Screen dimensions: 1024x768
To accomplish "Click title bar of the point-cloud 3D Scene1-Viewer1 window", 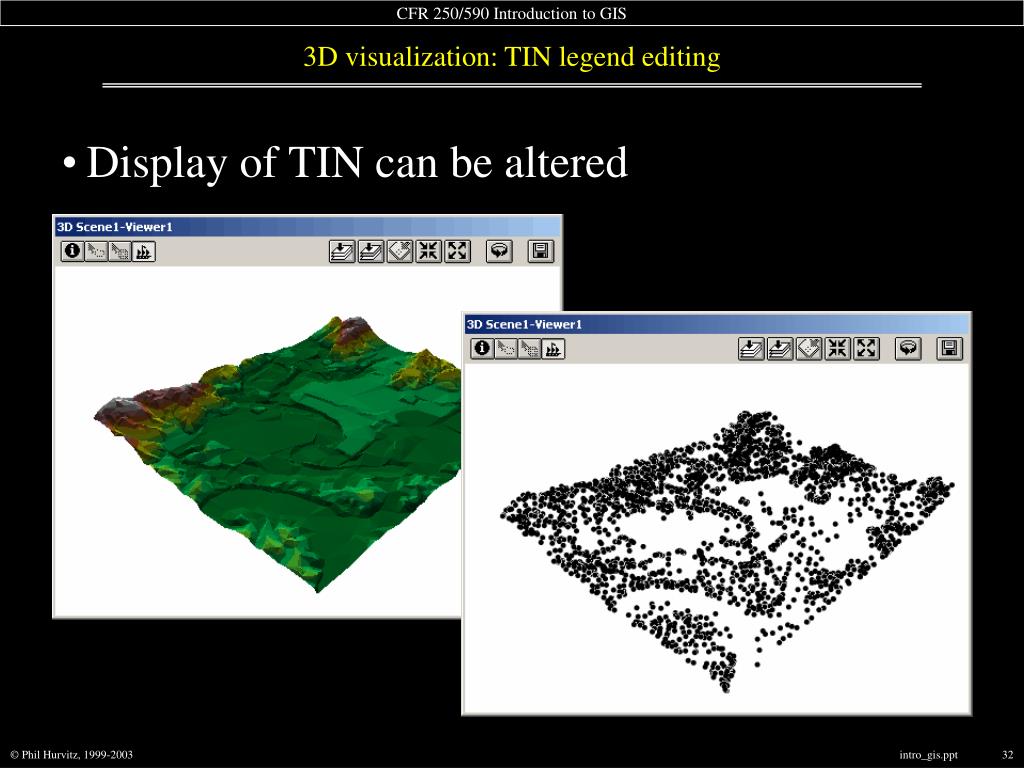I will pos(717,324).
